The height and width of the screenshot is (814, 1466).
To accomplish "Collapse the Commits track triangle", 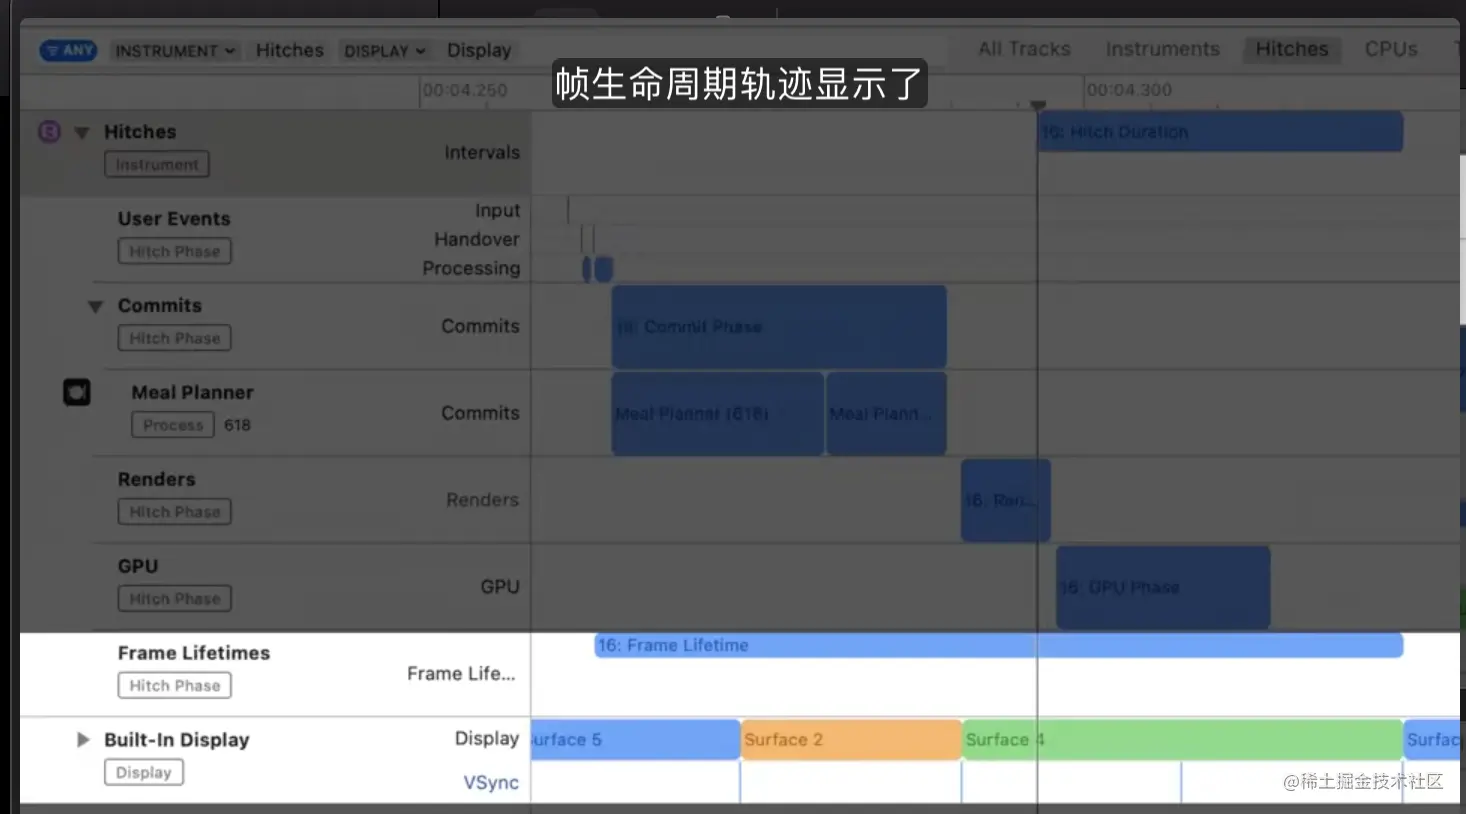I will click(96, 306).
